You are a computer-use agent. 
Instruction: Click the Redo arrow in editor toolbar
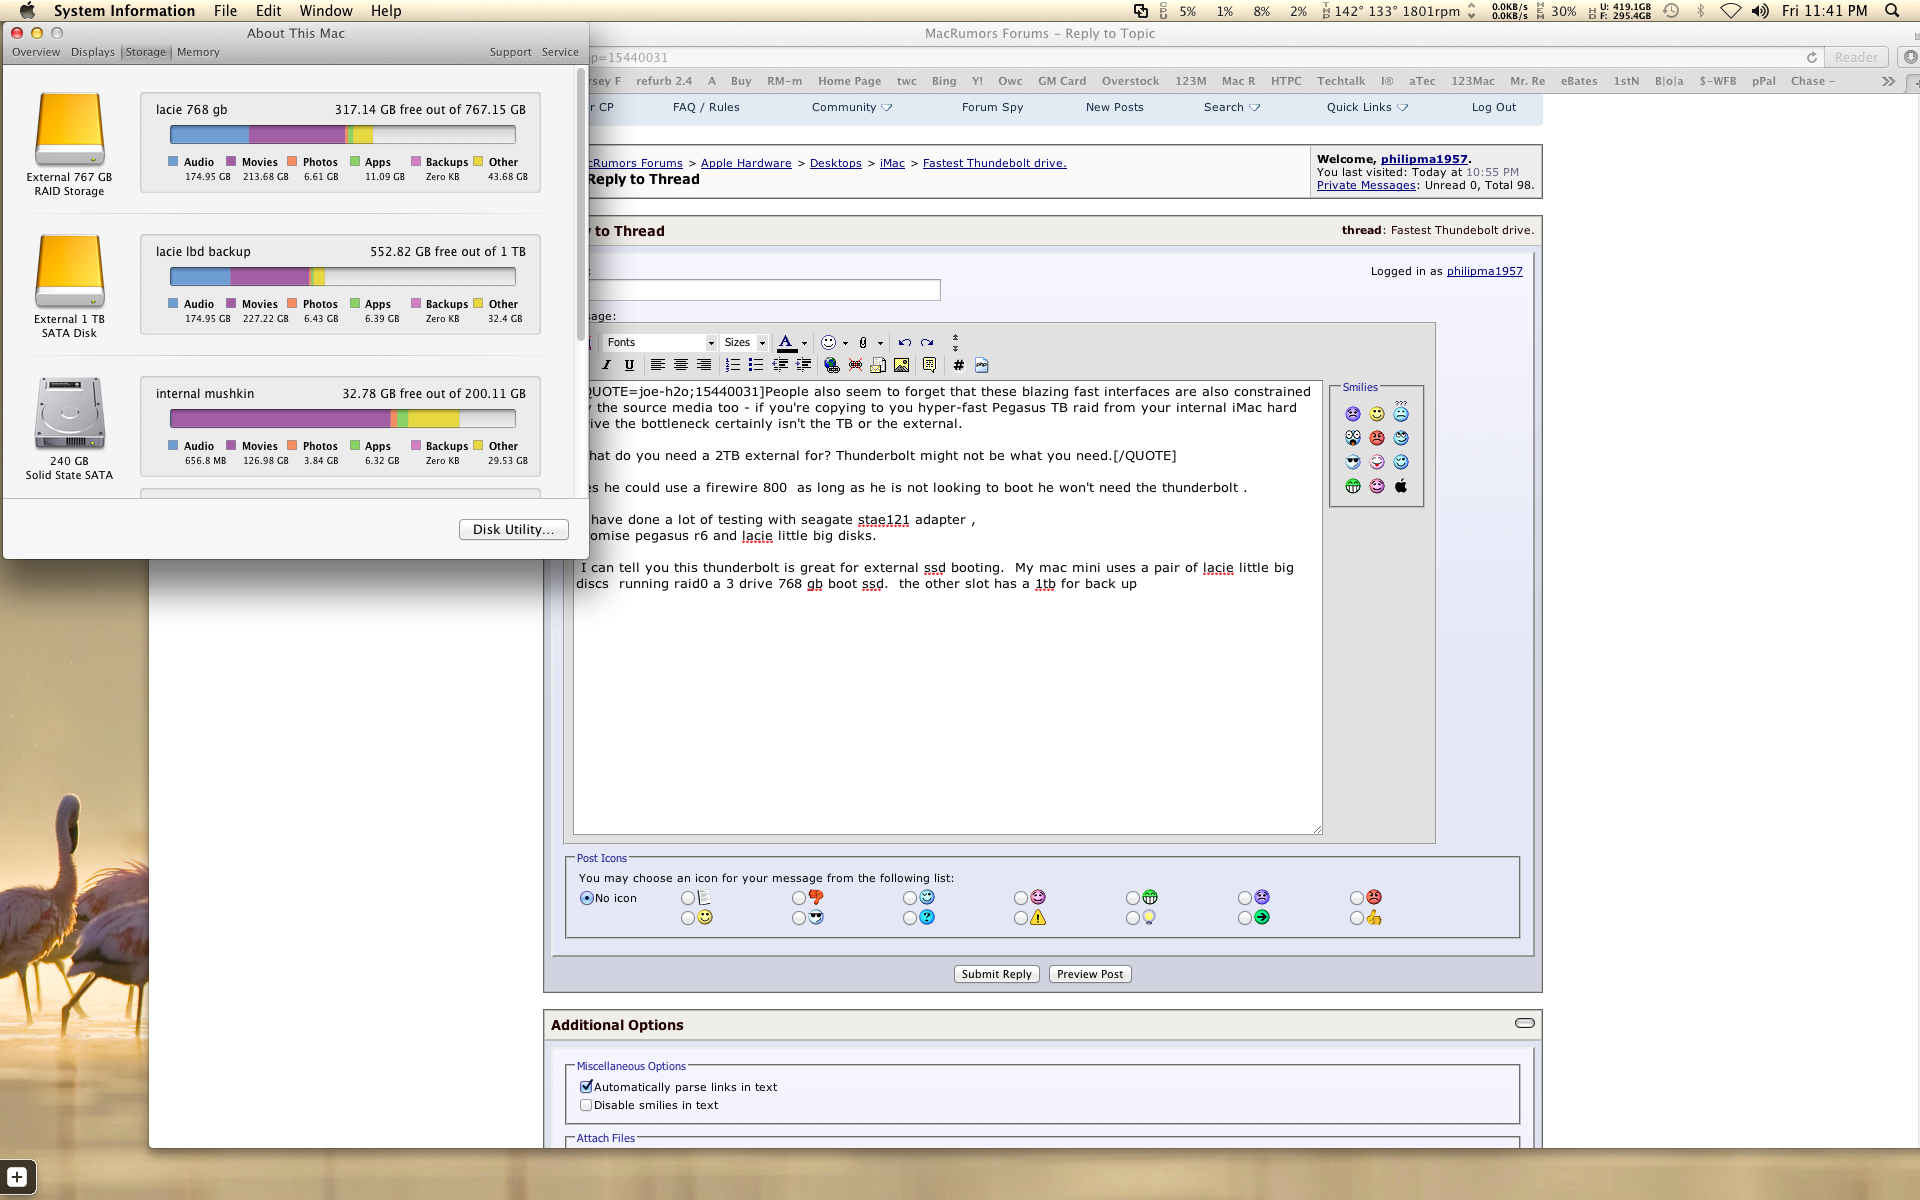pos(927,342)
